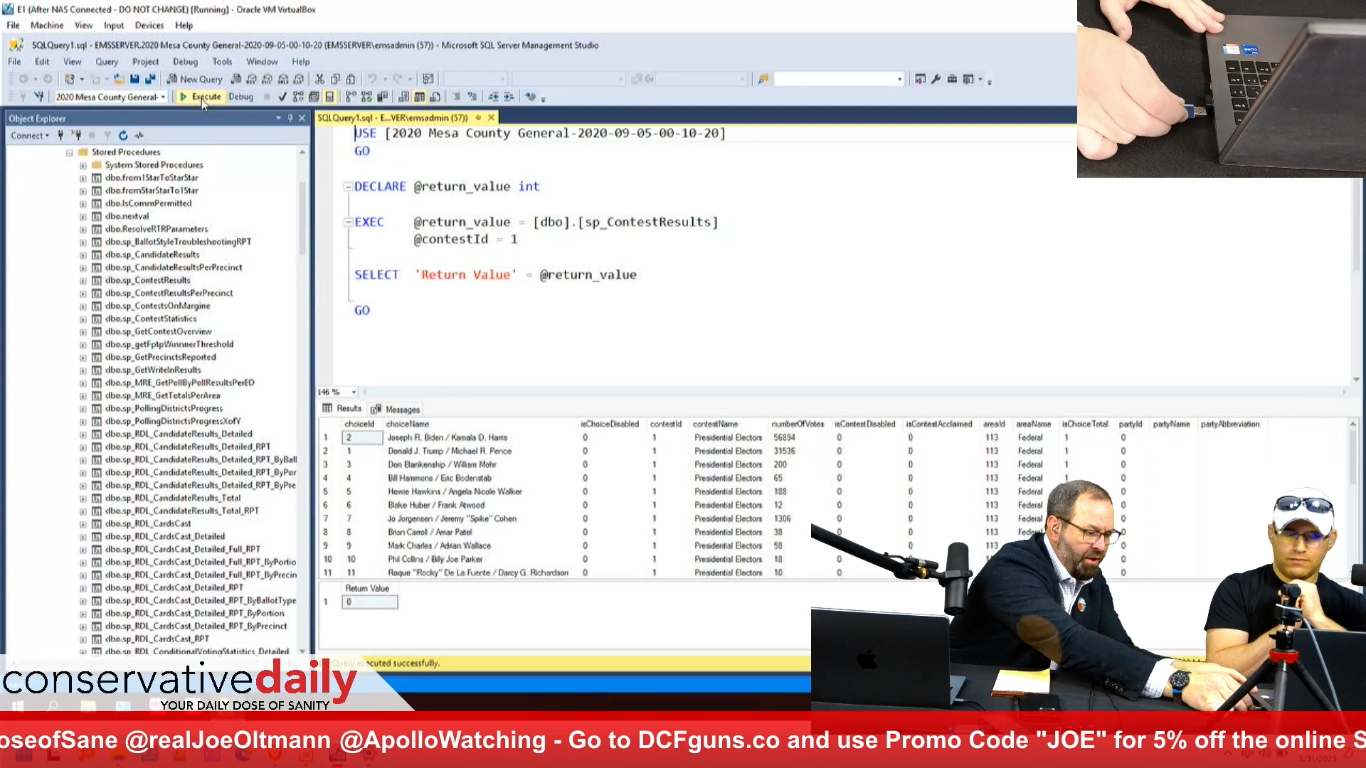This screenshot has height=768, width=1366.
Task: Click the Quick Launch search field
Action: [x=838, y=79]
